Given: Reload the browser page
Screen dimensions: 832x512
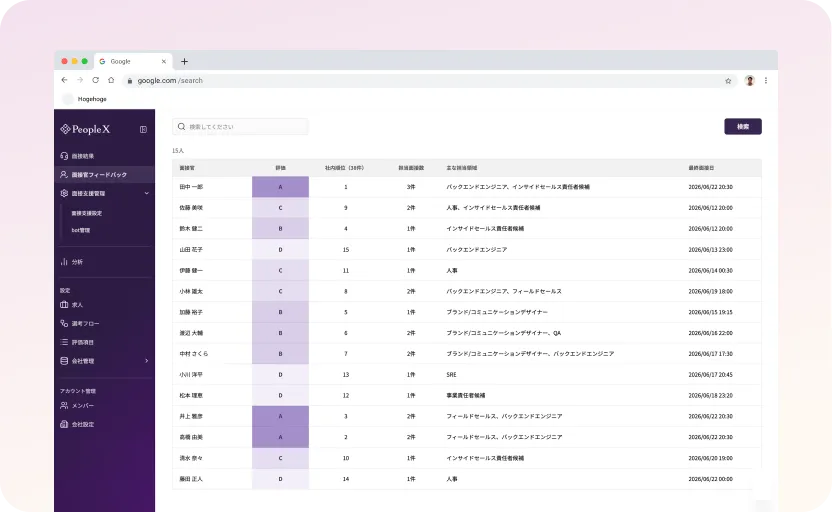Looking at the screenshot, I should coord(96,80).
